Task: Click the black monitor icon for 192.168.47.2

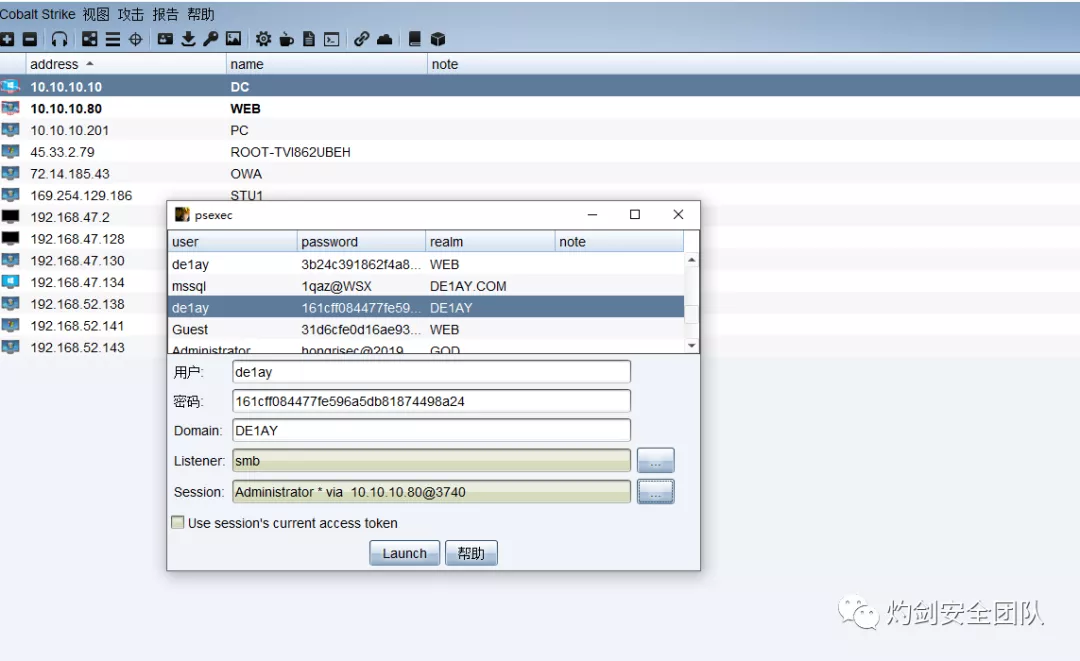Action: pos(10,217)
